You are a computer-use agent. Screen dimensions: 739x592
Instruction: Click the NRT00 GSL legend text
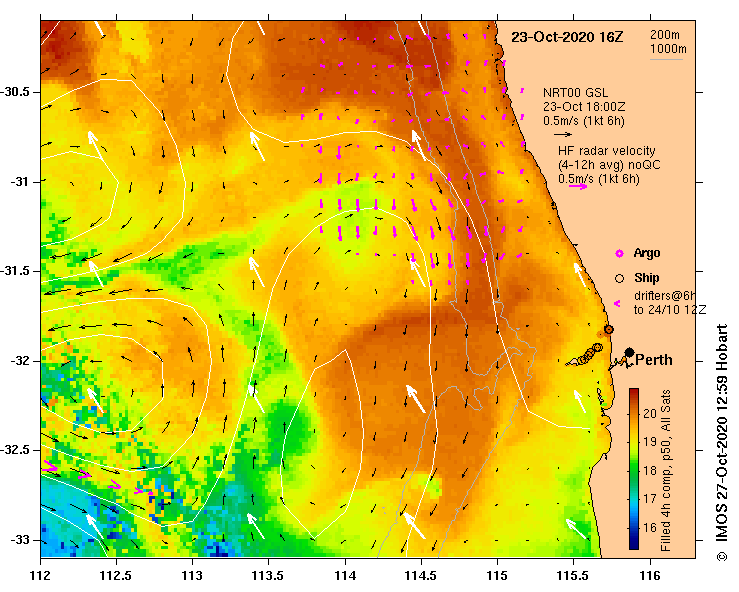point(575,93)
